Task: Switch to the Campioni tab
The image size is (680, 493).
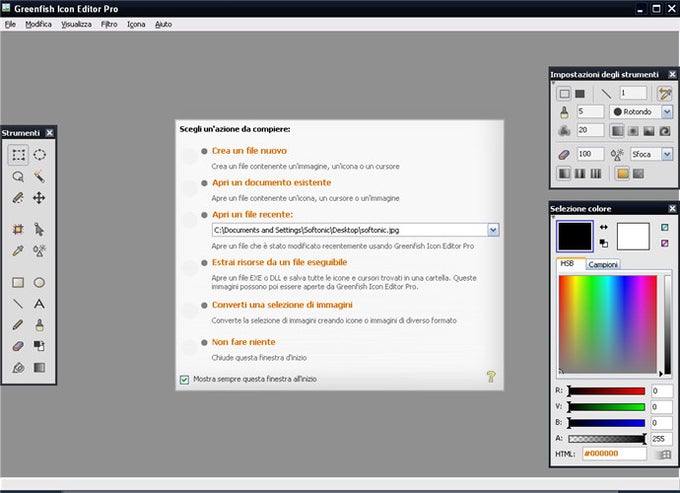Action: (x=603, y=264)
